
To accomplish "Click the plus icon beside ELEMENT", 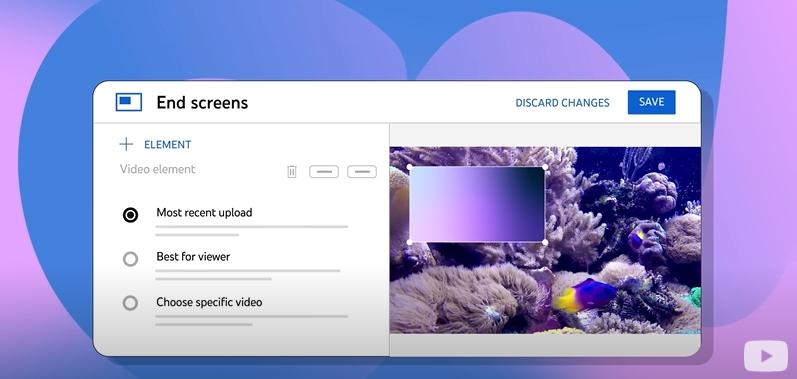I will coord(126,144).
